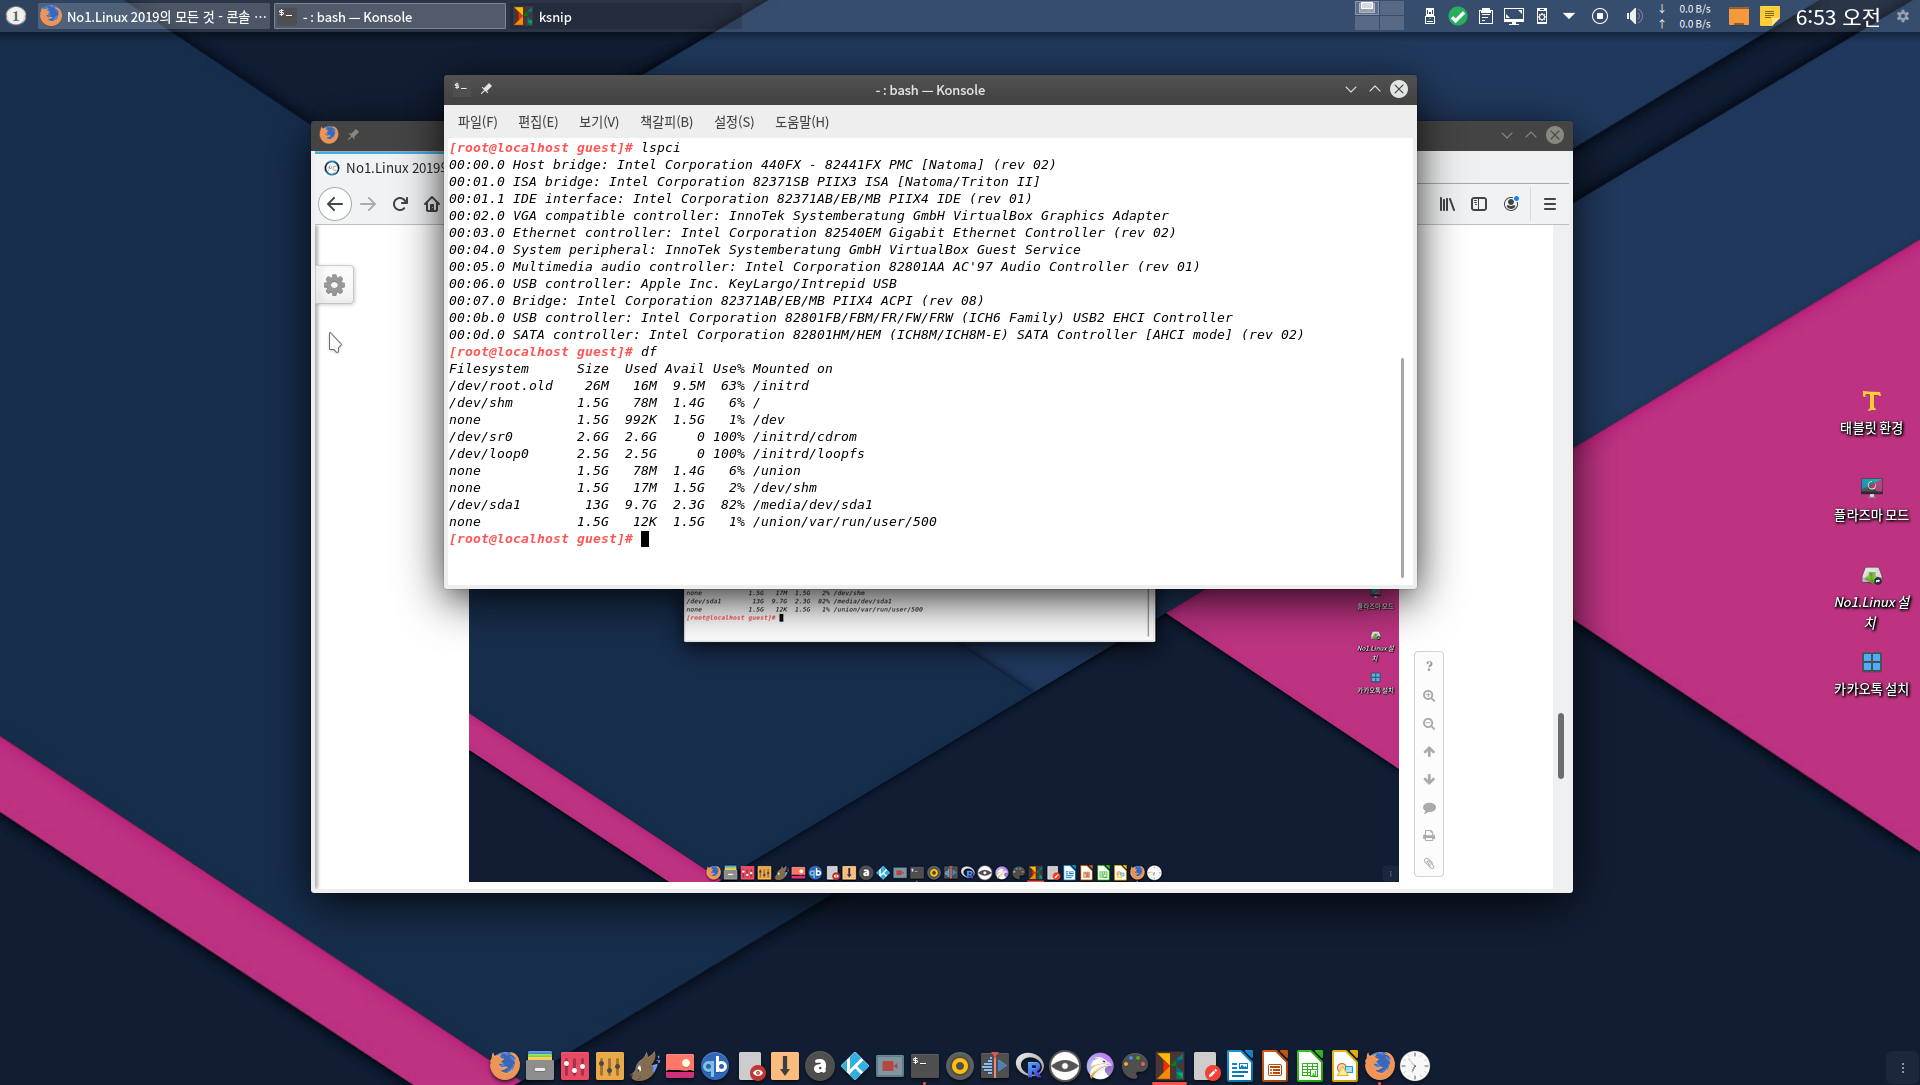Image resolution: width=1920 pixels, height=1085 pixels.
Task: Click the attachment clip icon in page sidebar
Action: click(1429, 863)
